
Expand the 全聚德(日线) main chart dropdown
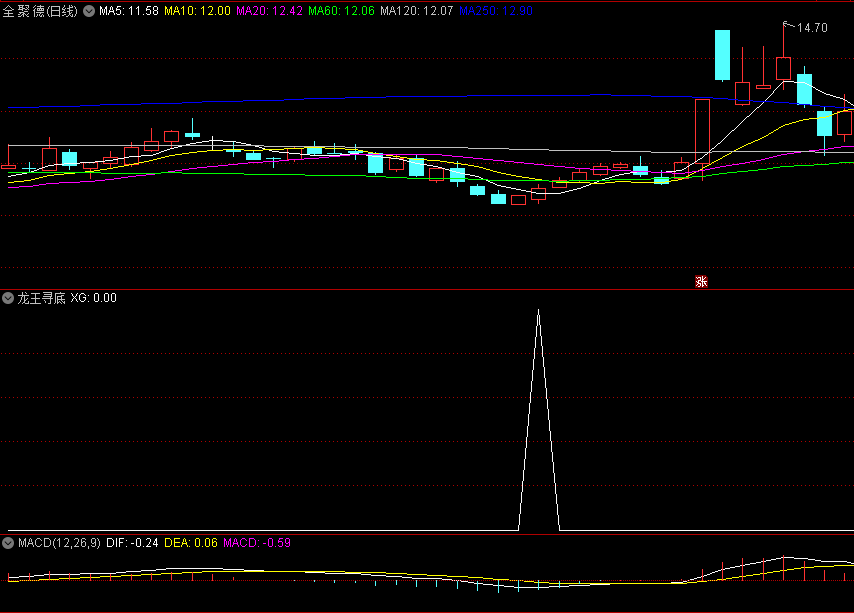click(89, 11)
